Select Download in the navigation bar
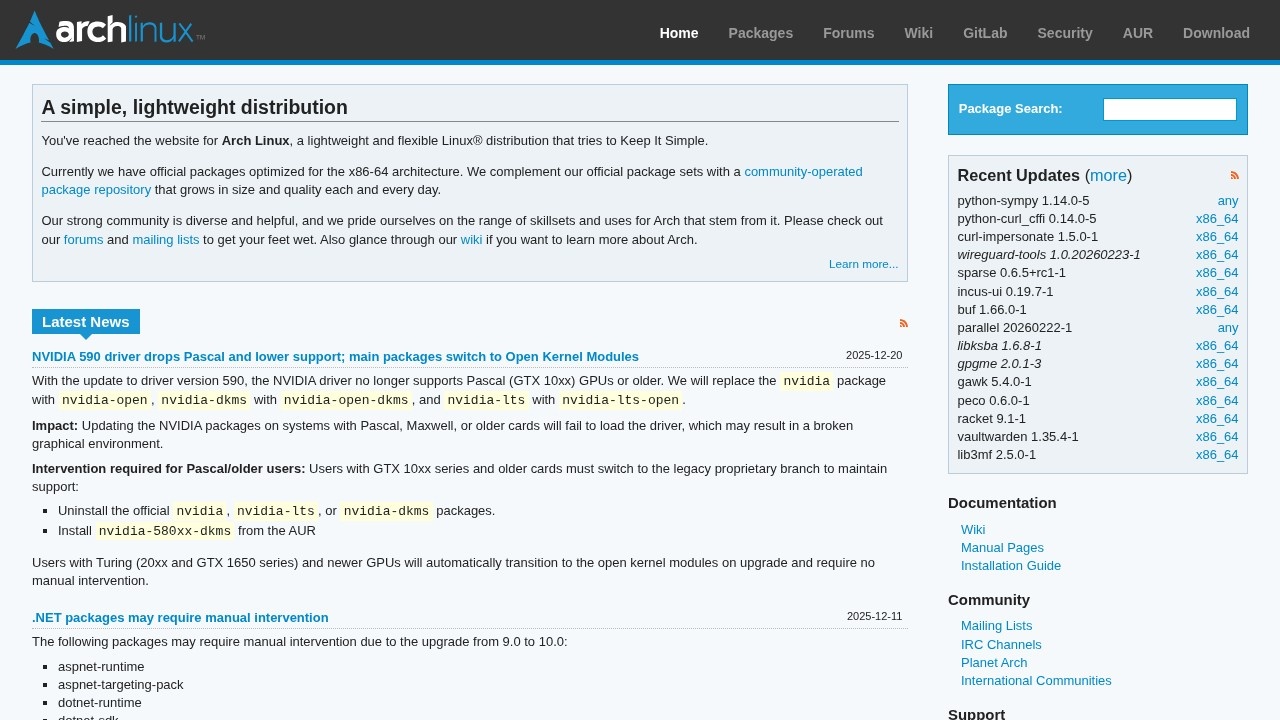The image size is (1280, 720). [x=1215, y=33]
